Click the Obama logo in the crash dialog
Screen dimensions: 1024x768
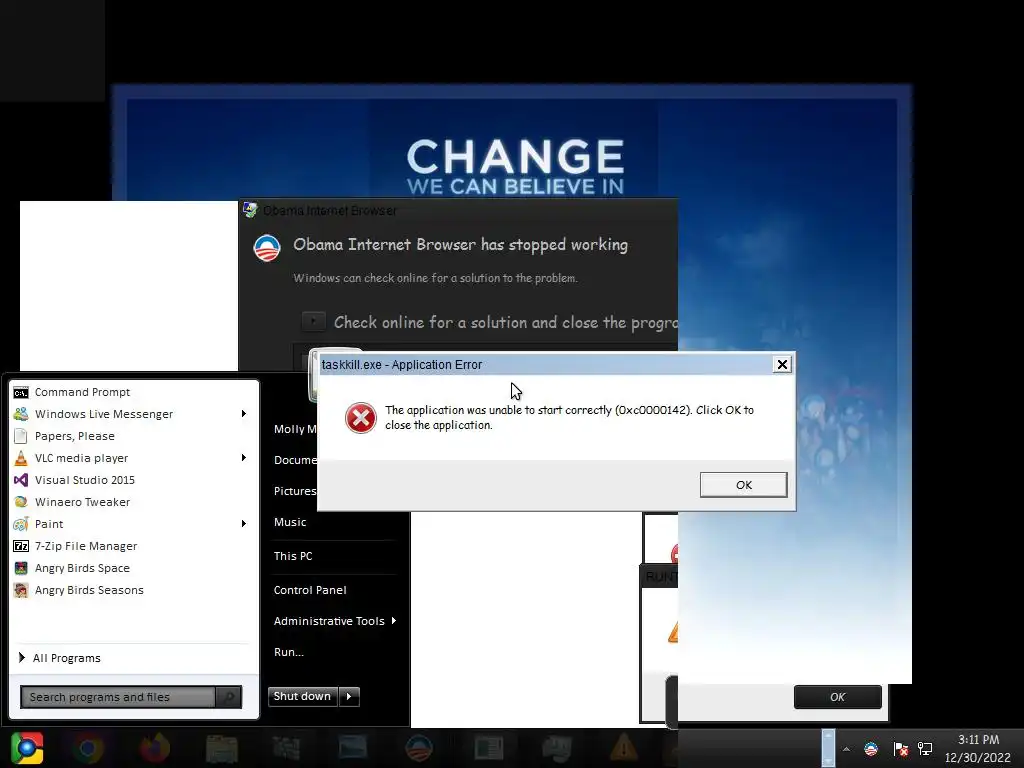pos(267,248)
